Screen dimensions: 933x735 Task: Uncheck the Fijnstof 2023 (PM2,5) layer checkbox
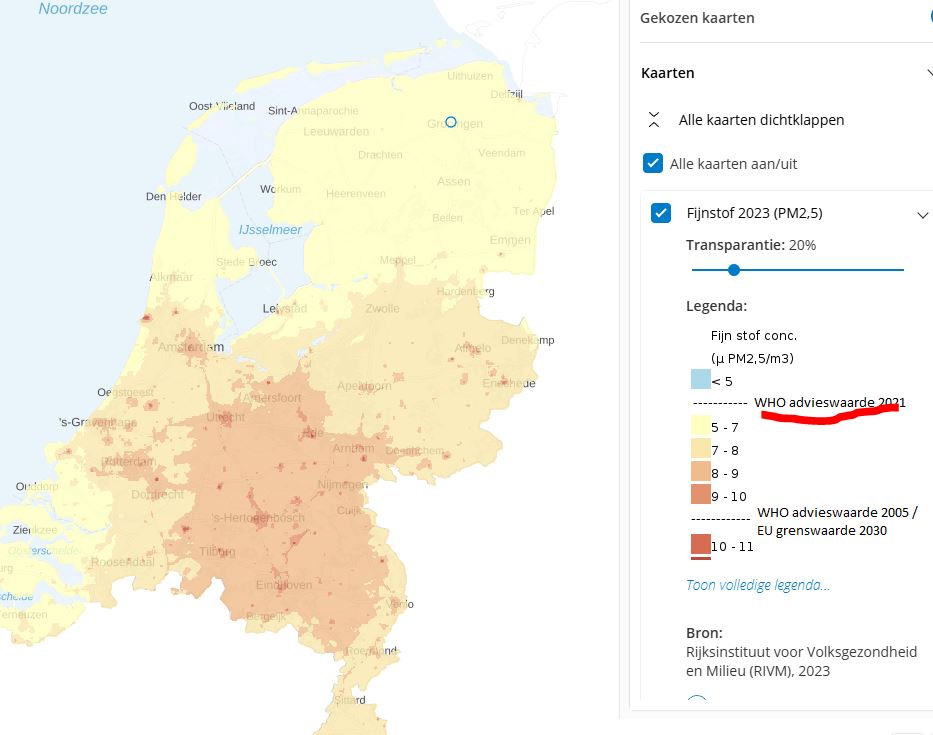coord(661,213)
